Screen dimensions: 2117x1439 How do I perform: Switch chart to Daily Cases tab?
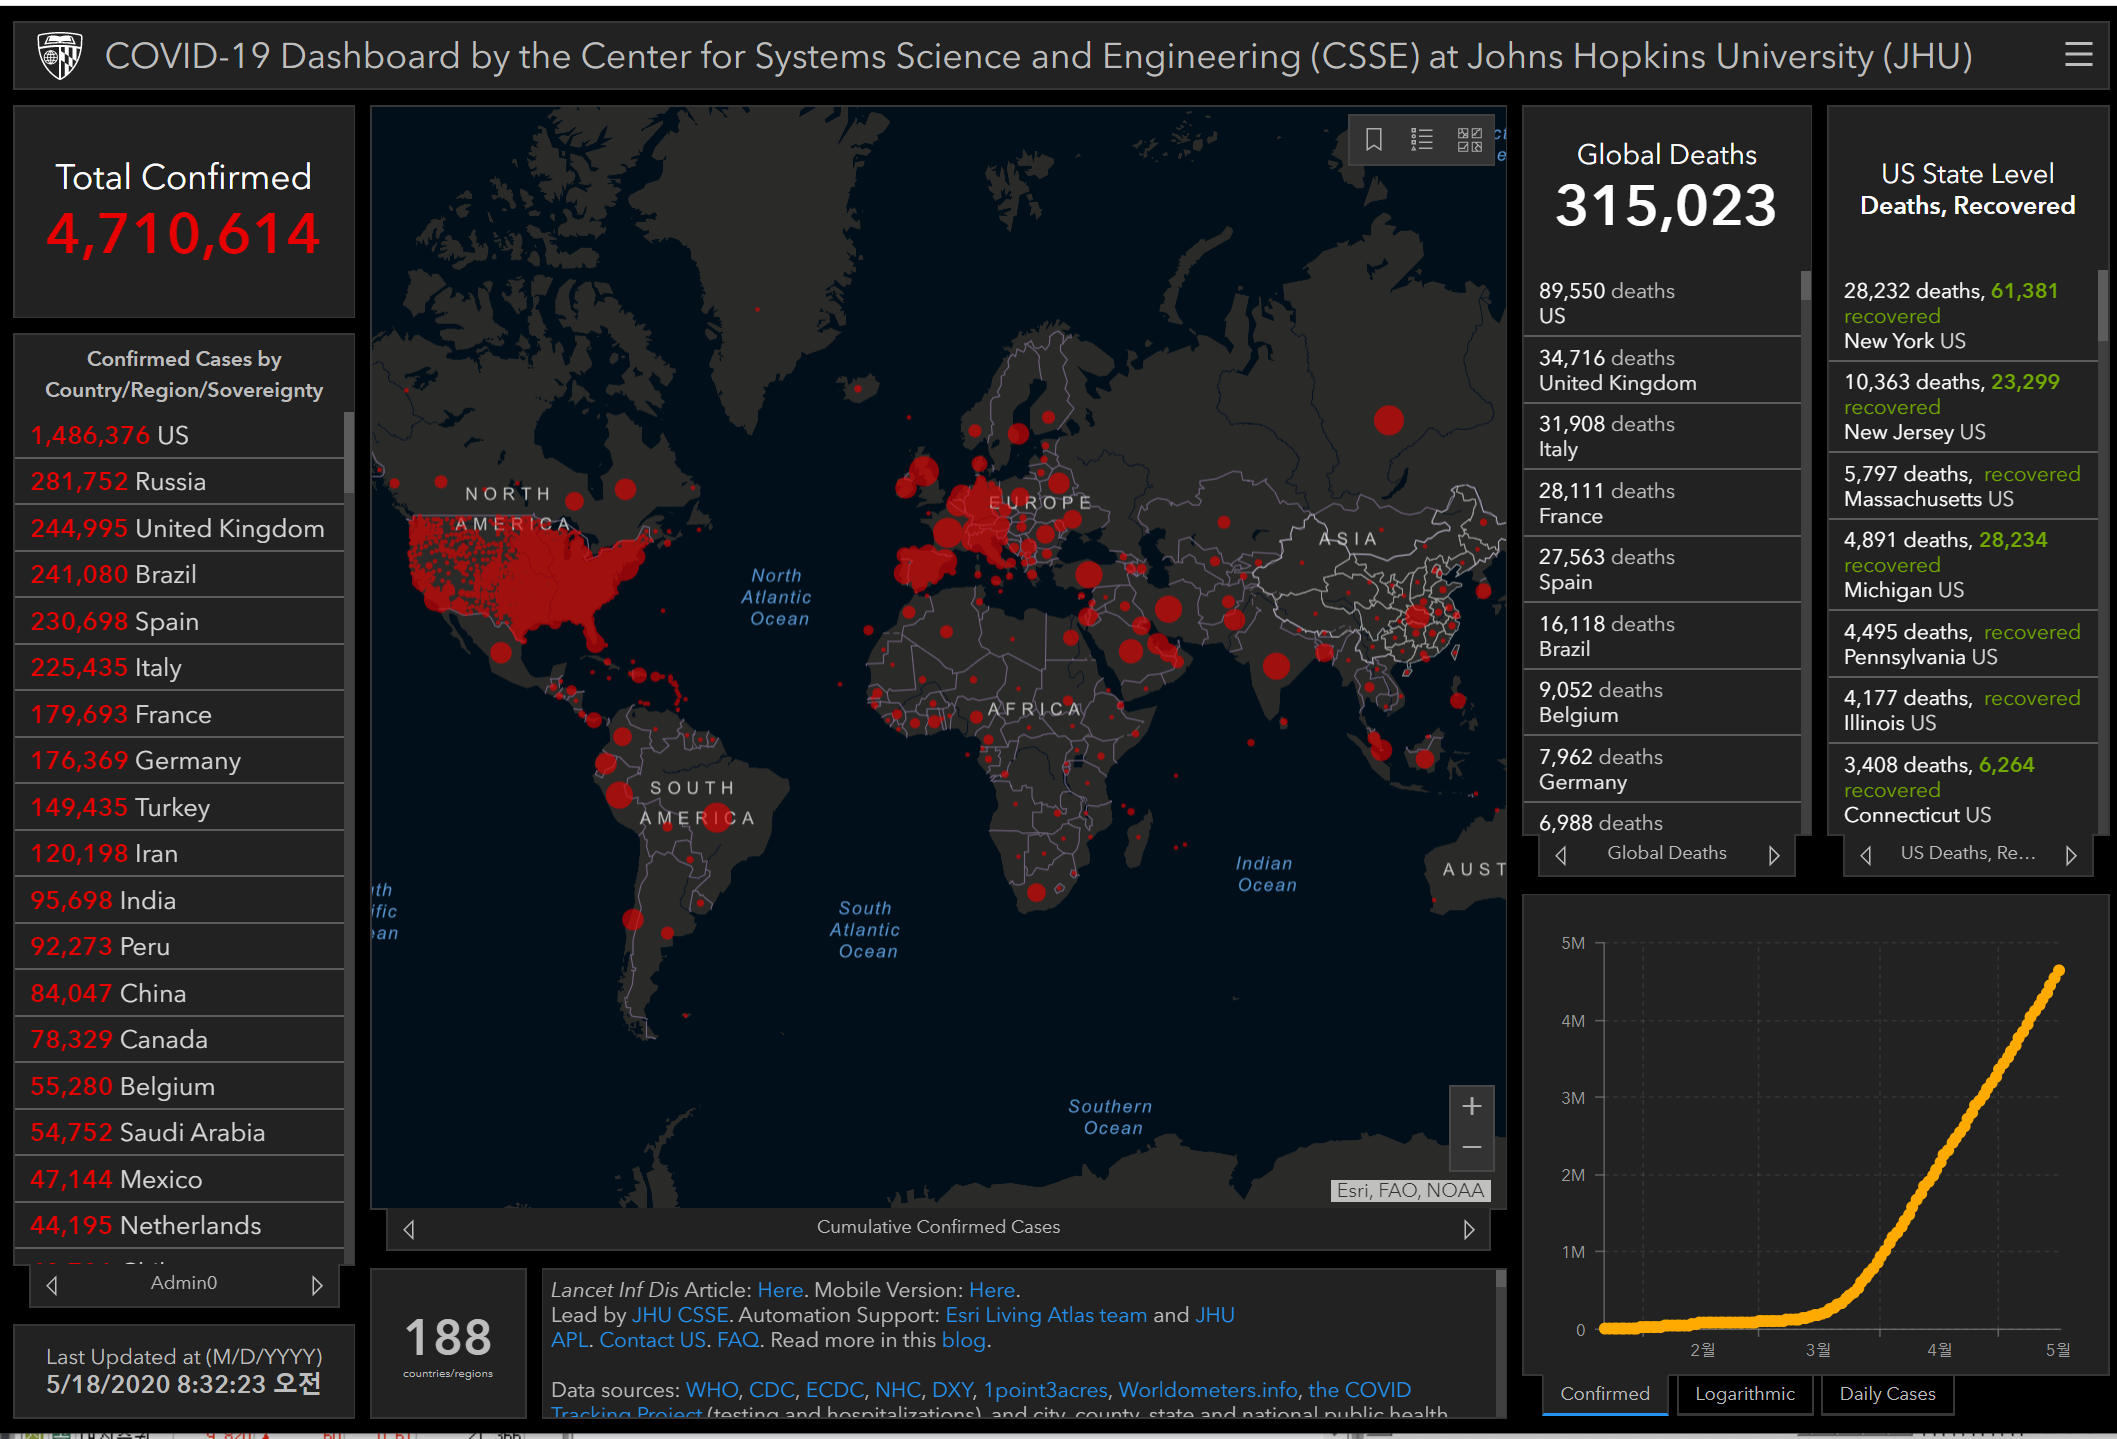click(x=1886, y=1394)
